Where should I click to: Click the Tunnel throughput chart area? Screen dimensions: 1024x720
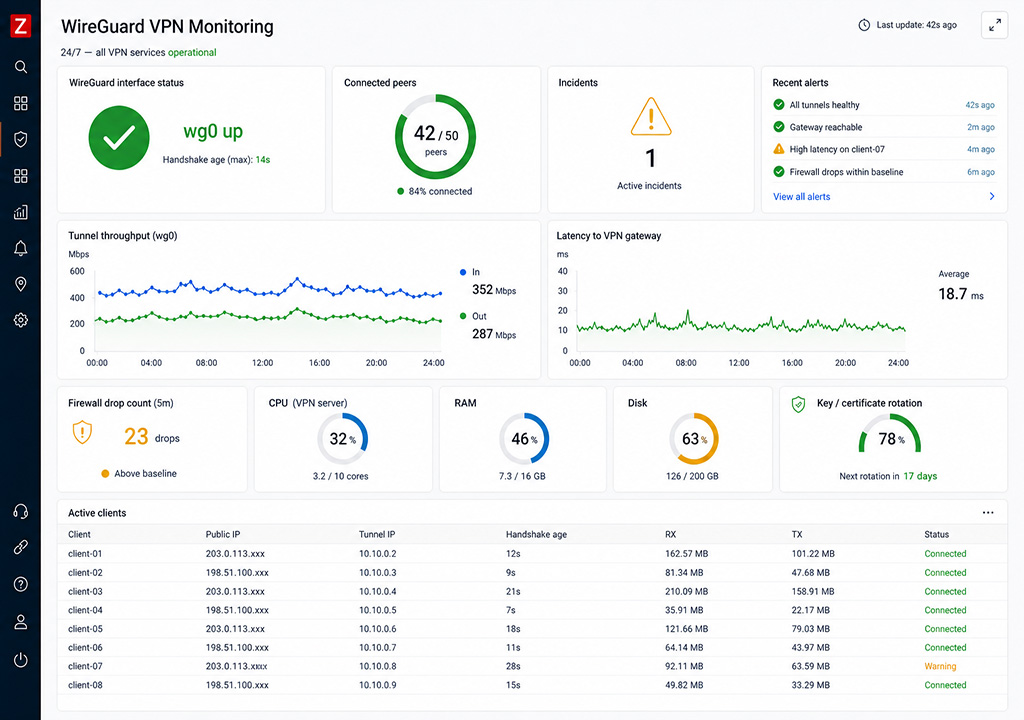click(268, 310)
